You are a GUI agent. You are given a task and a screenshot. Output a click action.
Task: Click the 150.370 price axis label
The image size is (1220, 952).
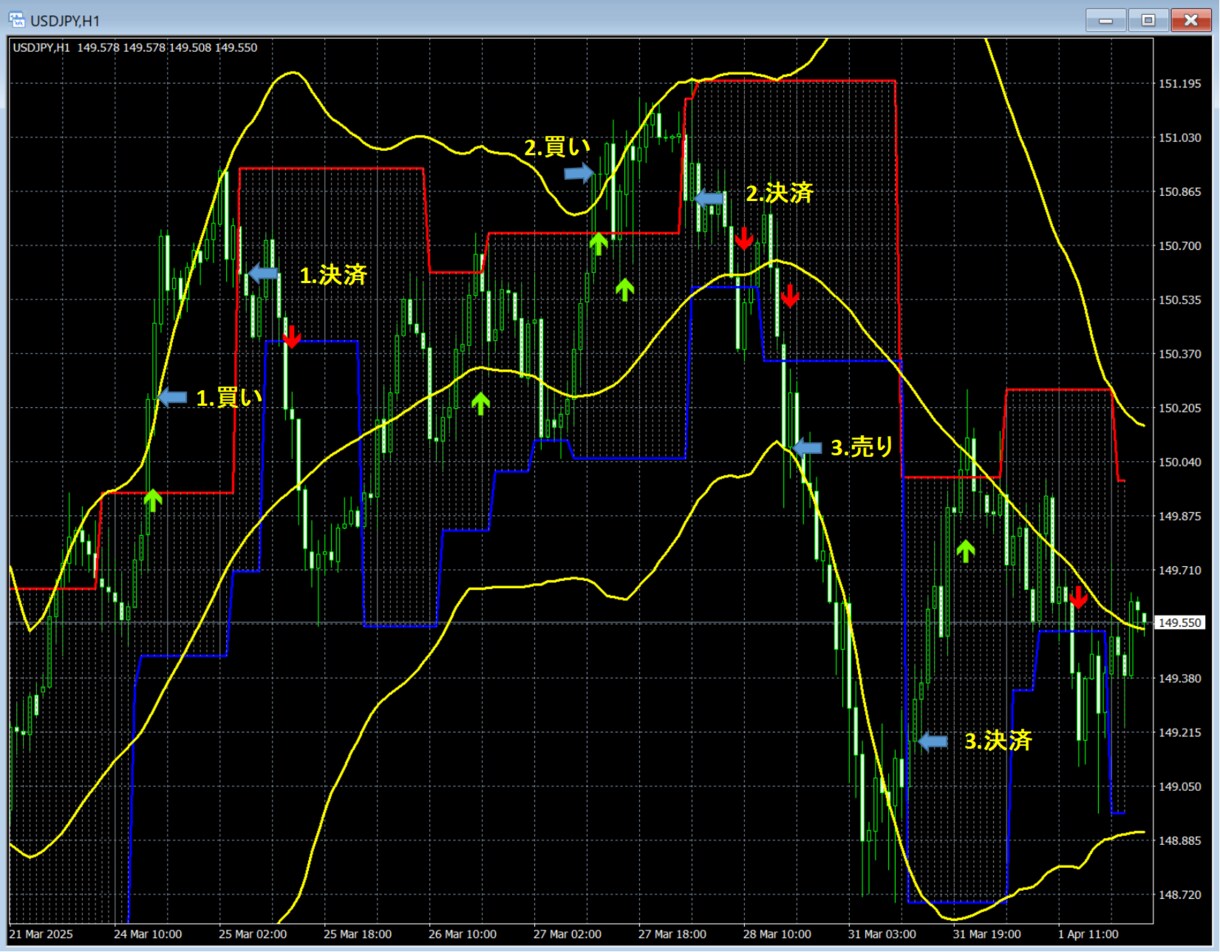click(x=1179, y=353)
